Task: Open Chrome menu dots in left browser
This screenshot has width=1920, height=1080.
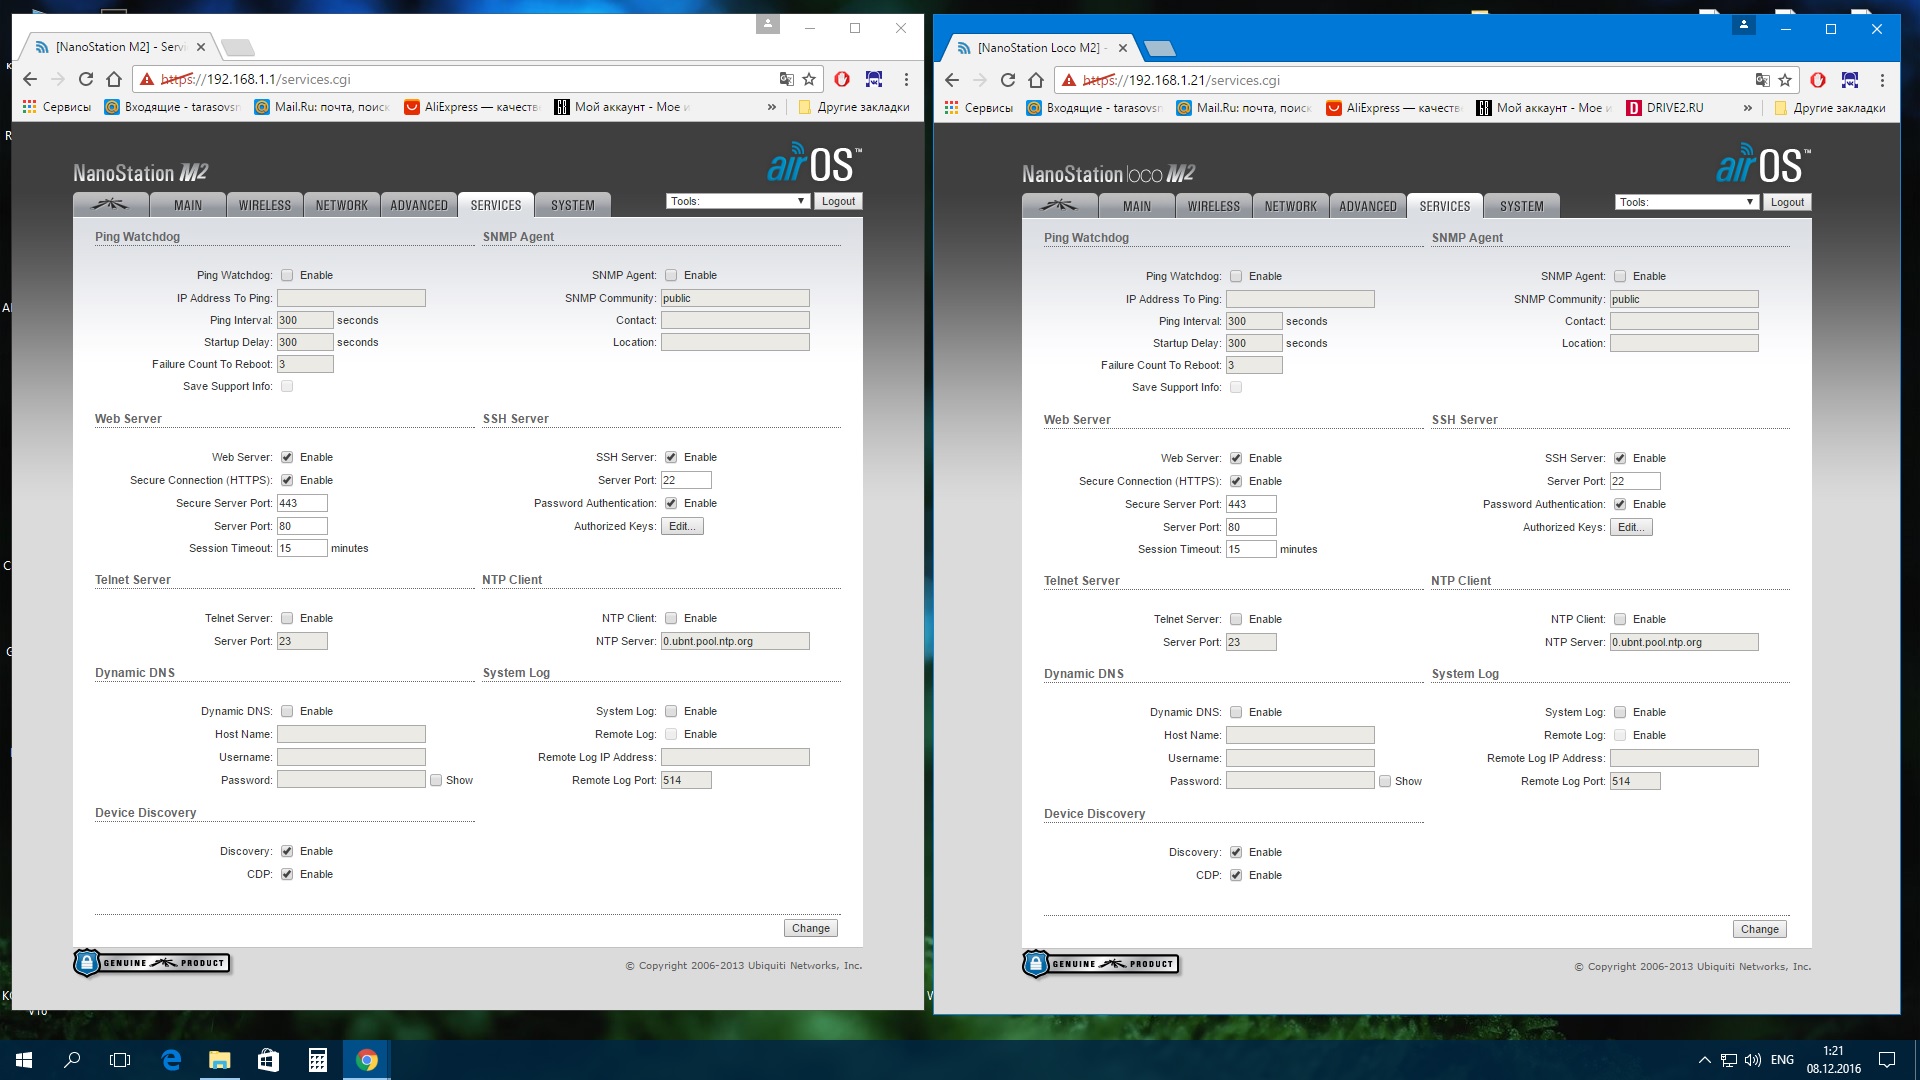Action: [x=906, y=79]
